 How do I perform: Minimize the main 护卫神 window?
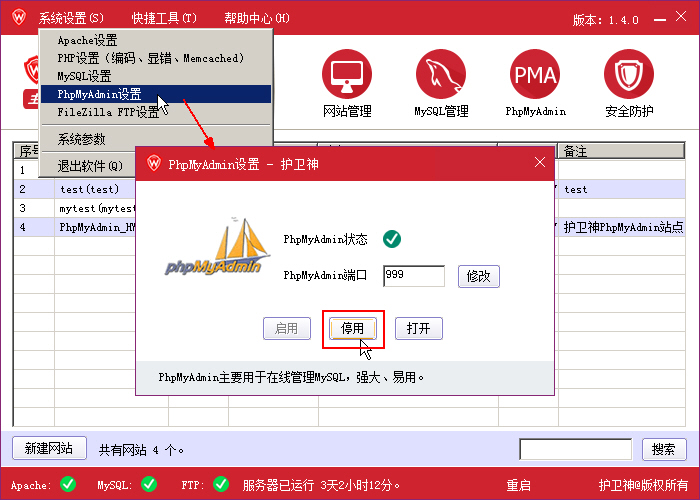coord(660,19)
